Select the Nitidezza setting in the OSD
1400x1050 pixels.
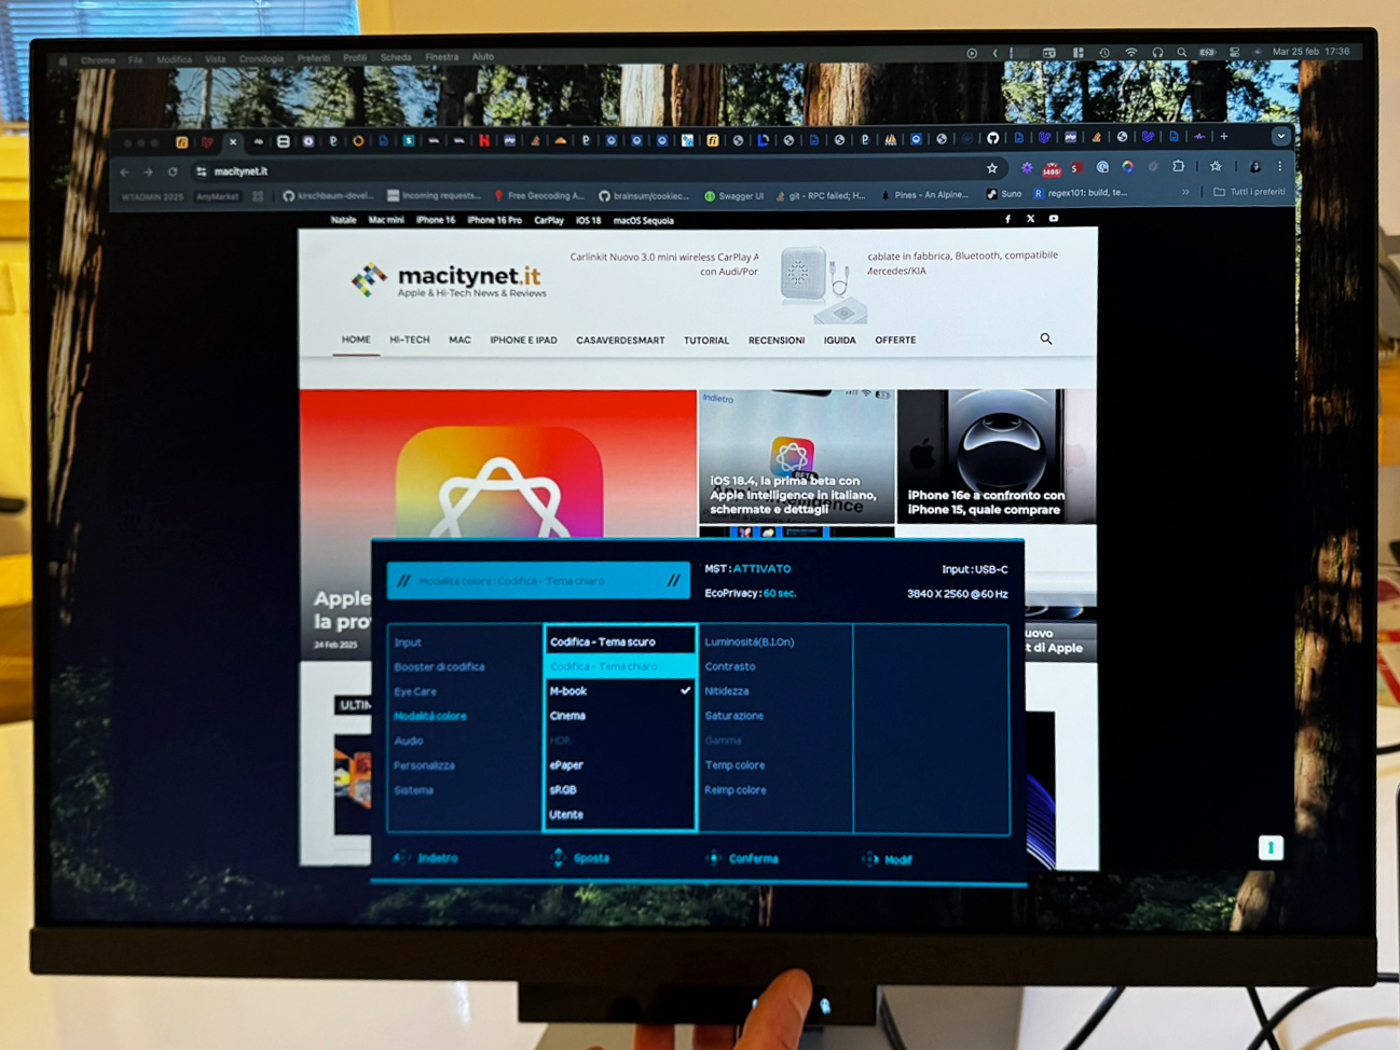tap(726, 692)
